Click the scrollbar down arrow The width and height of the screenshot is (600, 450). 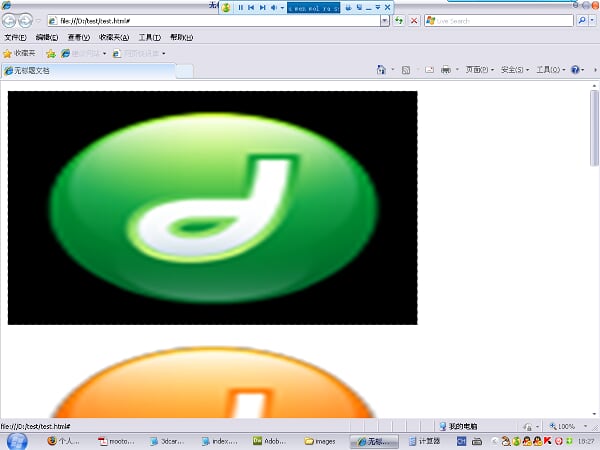pyautogui.click(x=594, y=414)
